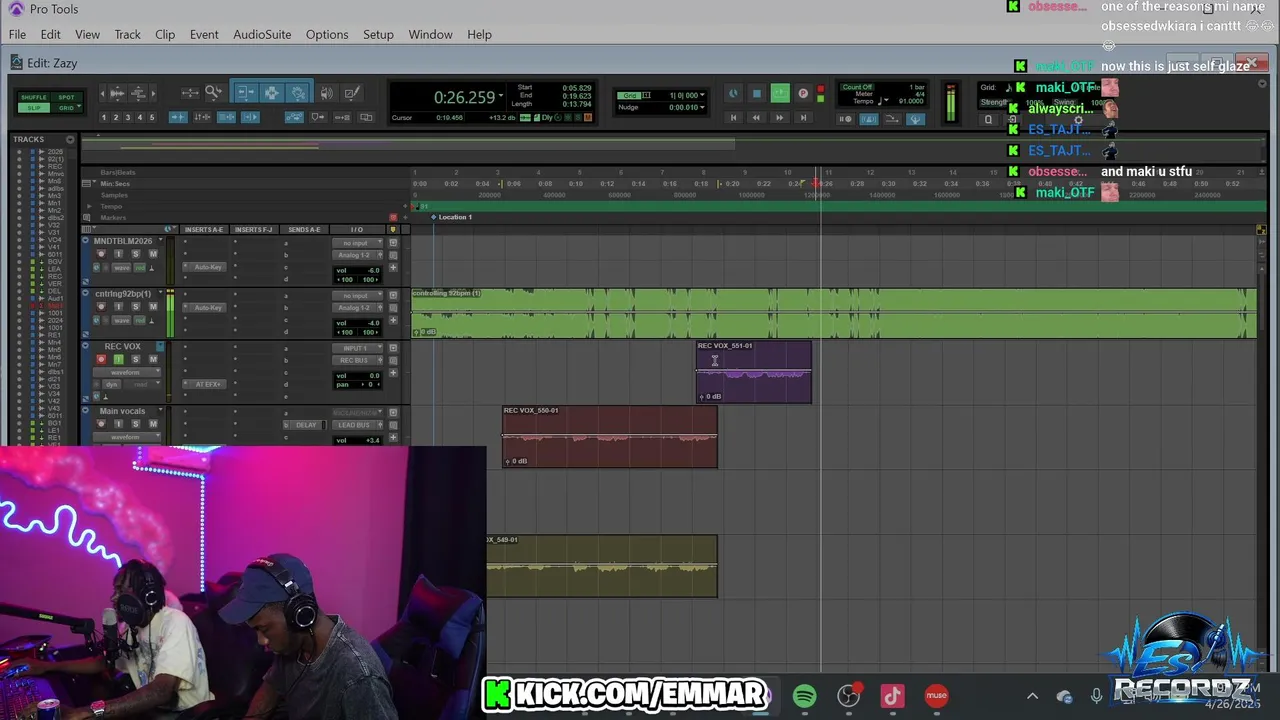Mute the Main vocals track

[x=153, y=424]
